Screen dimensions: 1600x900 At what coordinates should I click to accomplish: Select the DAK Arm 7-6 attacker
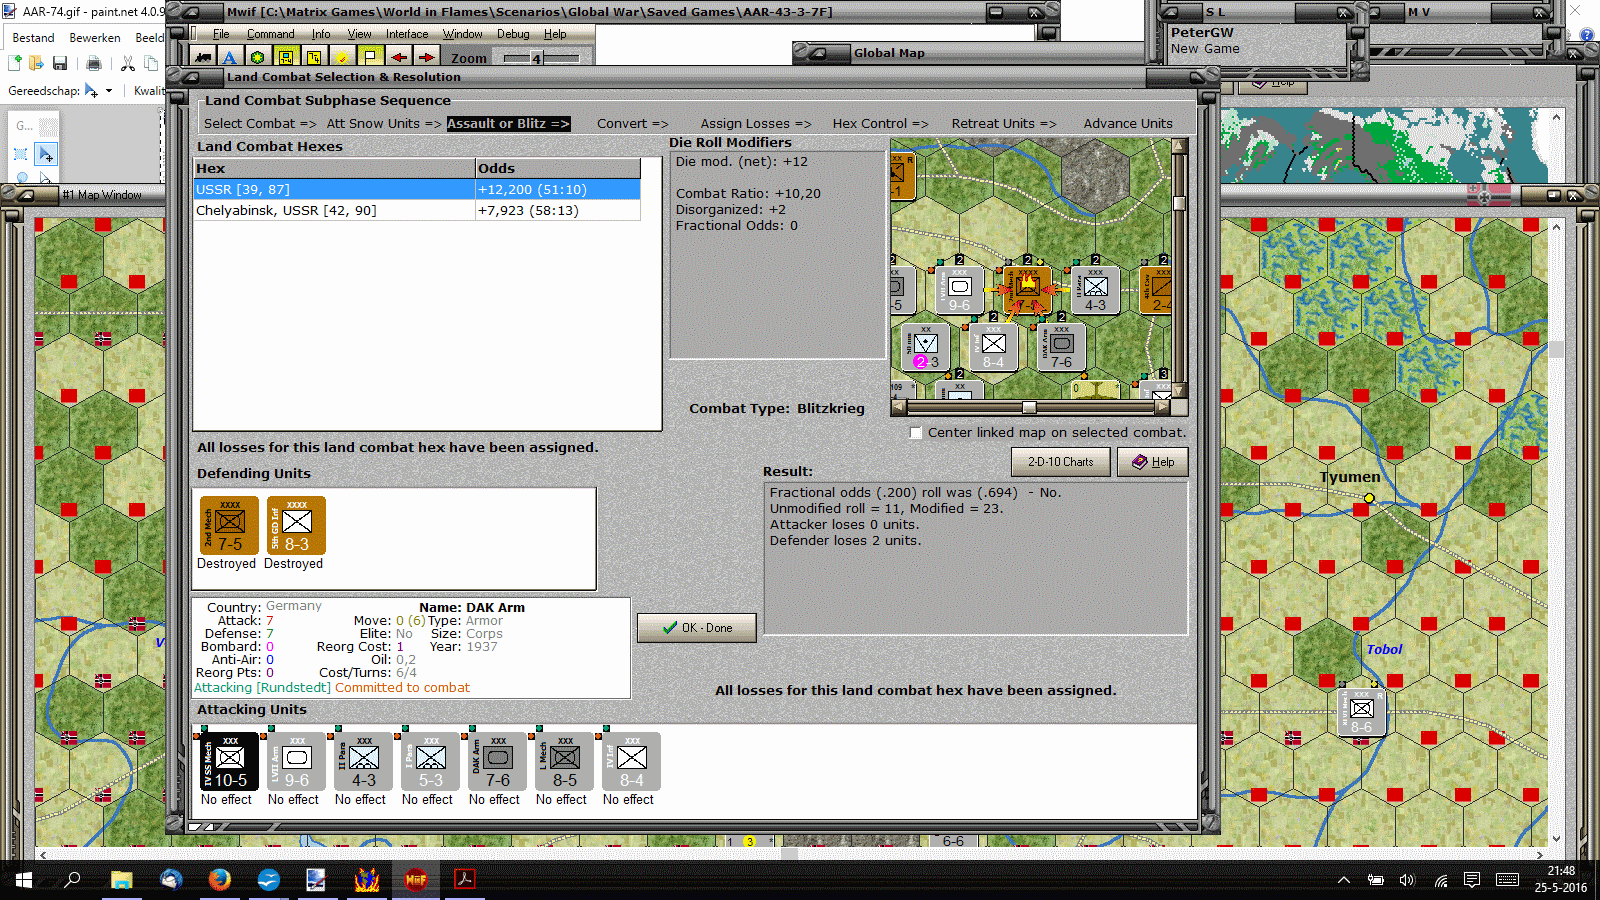[x=497, y=761]
